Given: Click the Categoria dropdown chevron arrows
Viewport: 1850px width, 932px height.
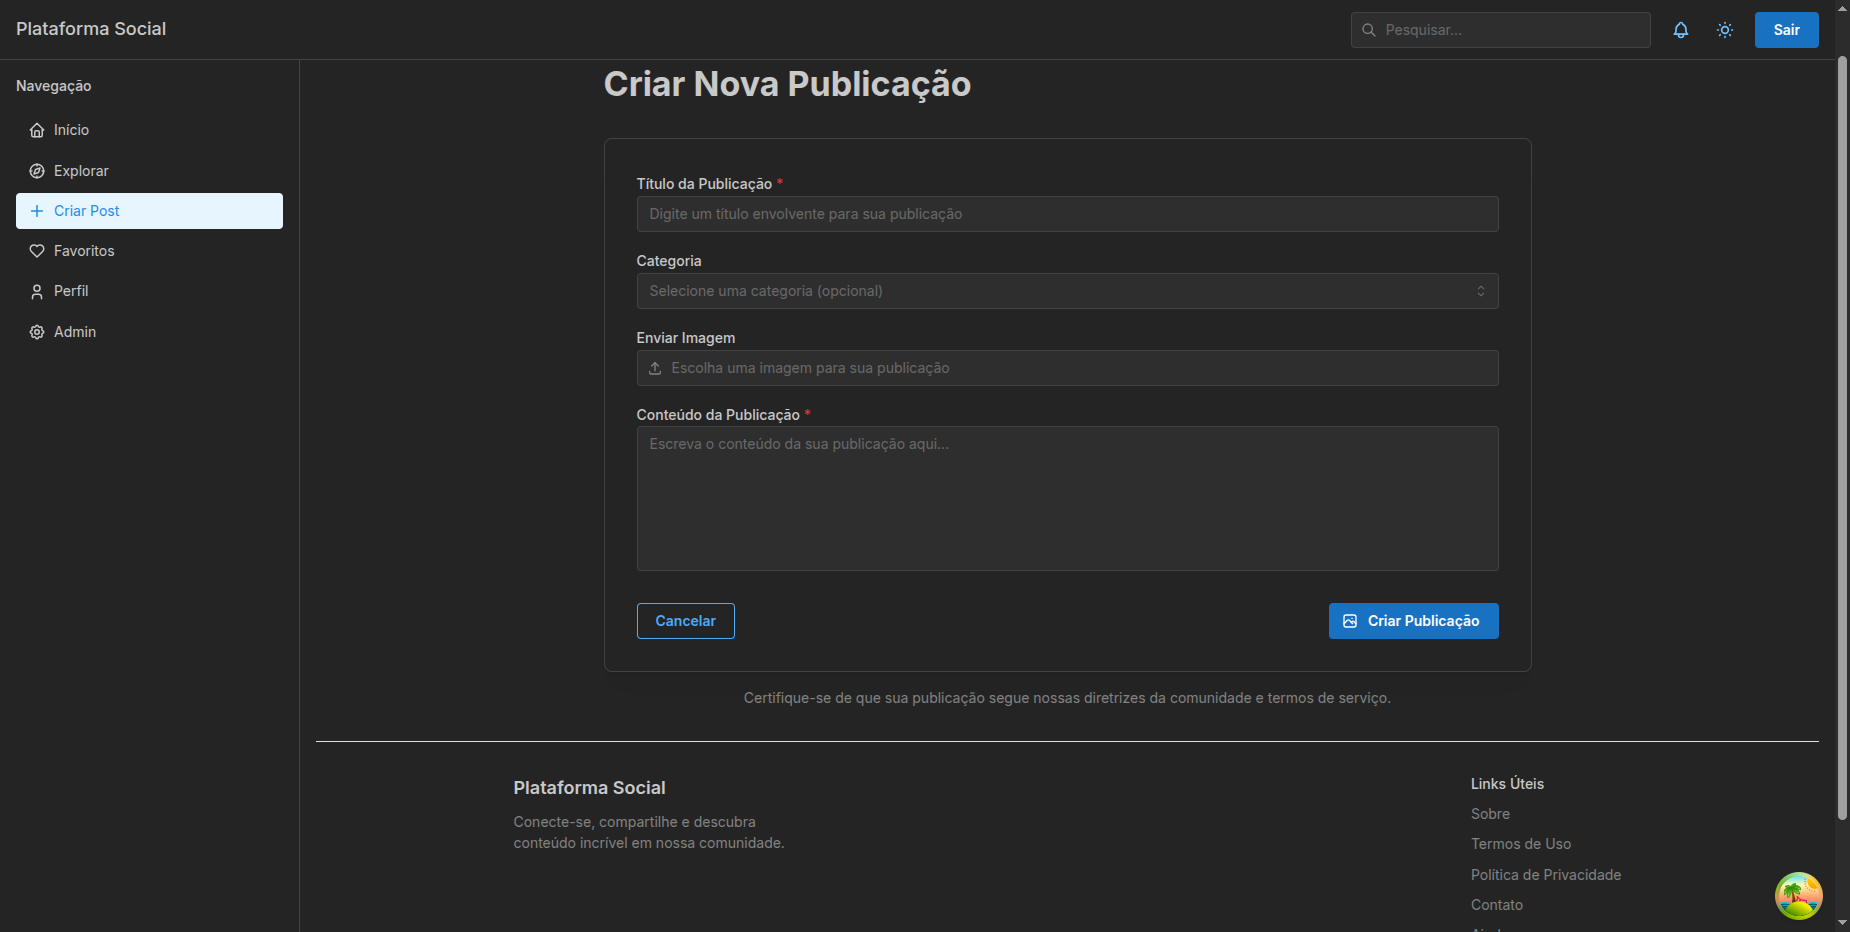Looking at the screenshot, I should click(1480, 291).
